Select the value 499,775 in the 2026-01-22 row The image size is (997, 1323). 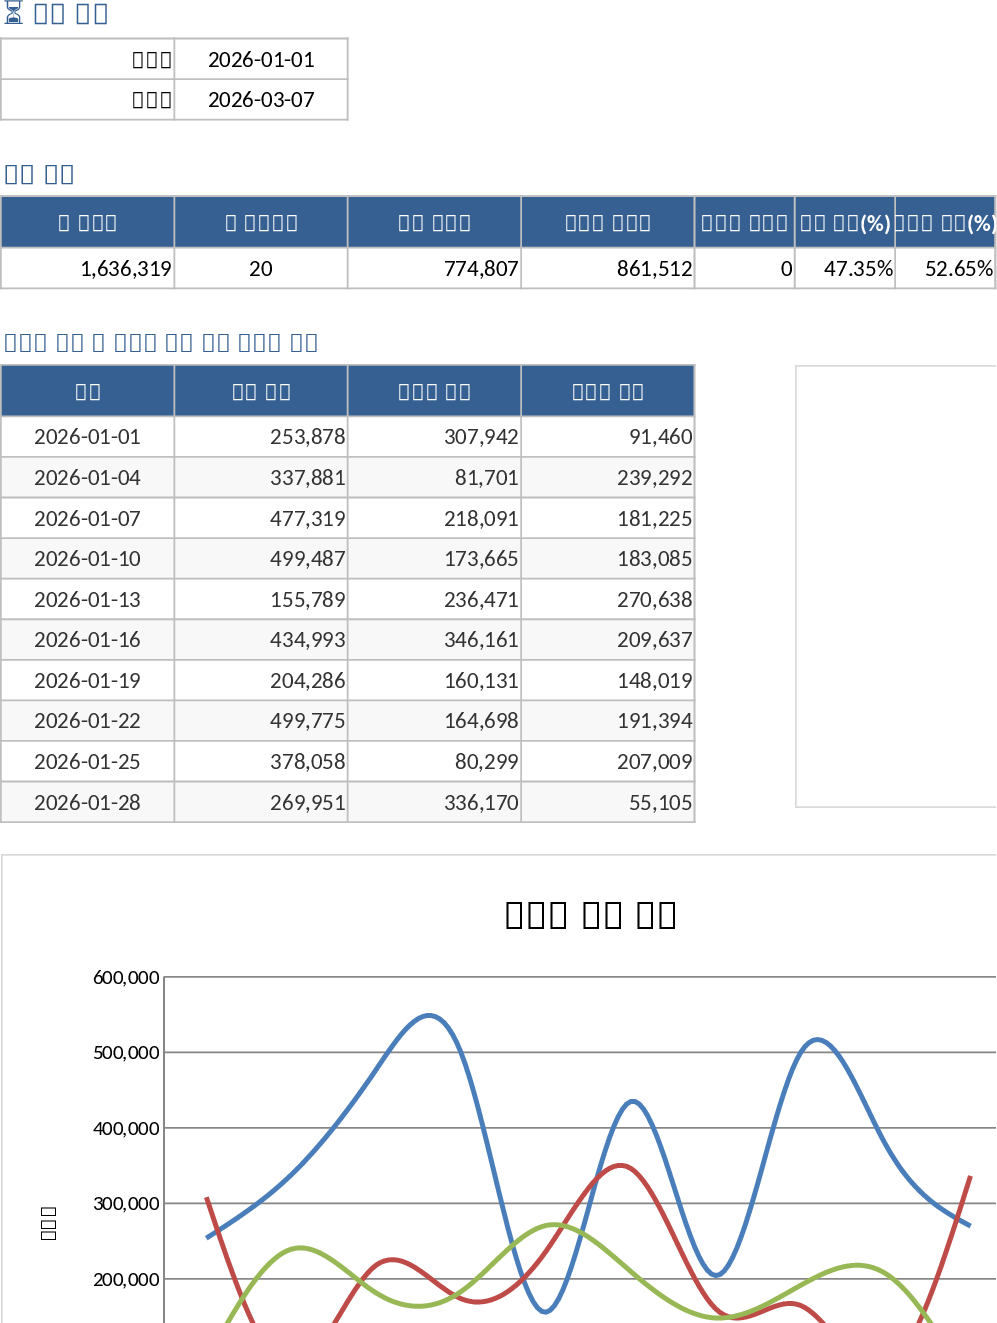pos(310,720)
